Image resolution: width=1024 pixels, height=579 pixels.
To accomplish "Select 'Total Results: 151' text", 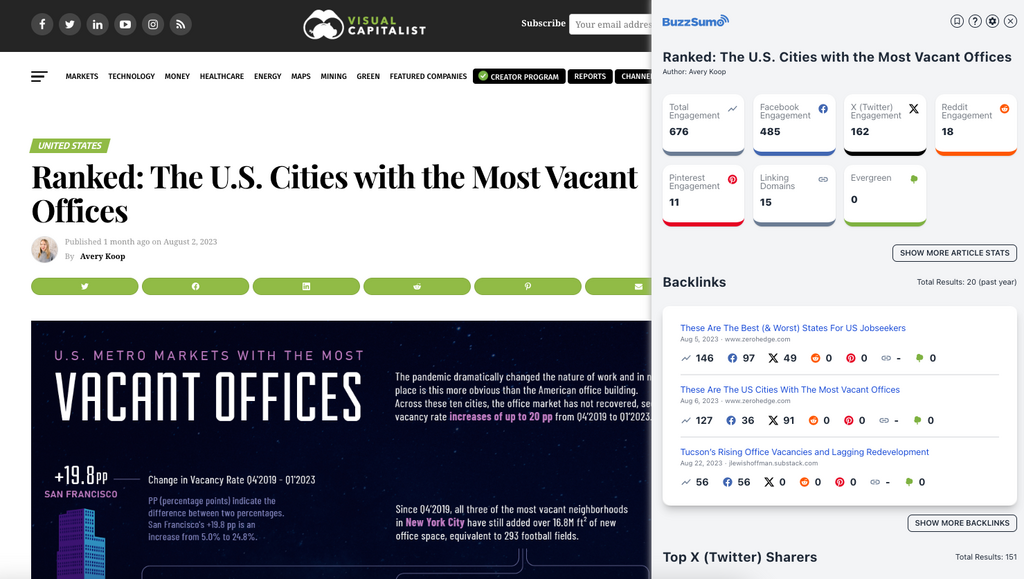I will coord(986,557).
